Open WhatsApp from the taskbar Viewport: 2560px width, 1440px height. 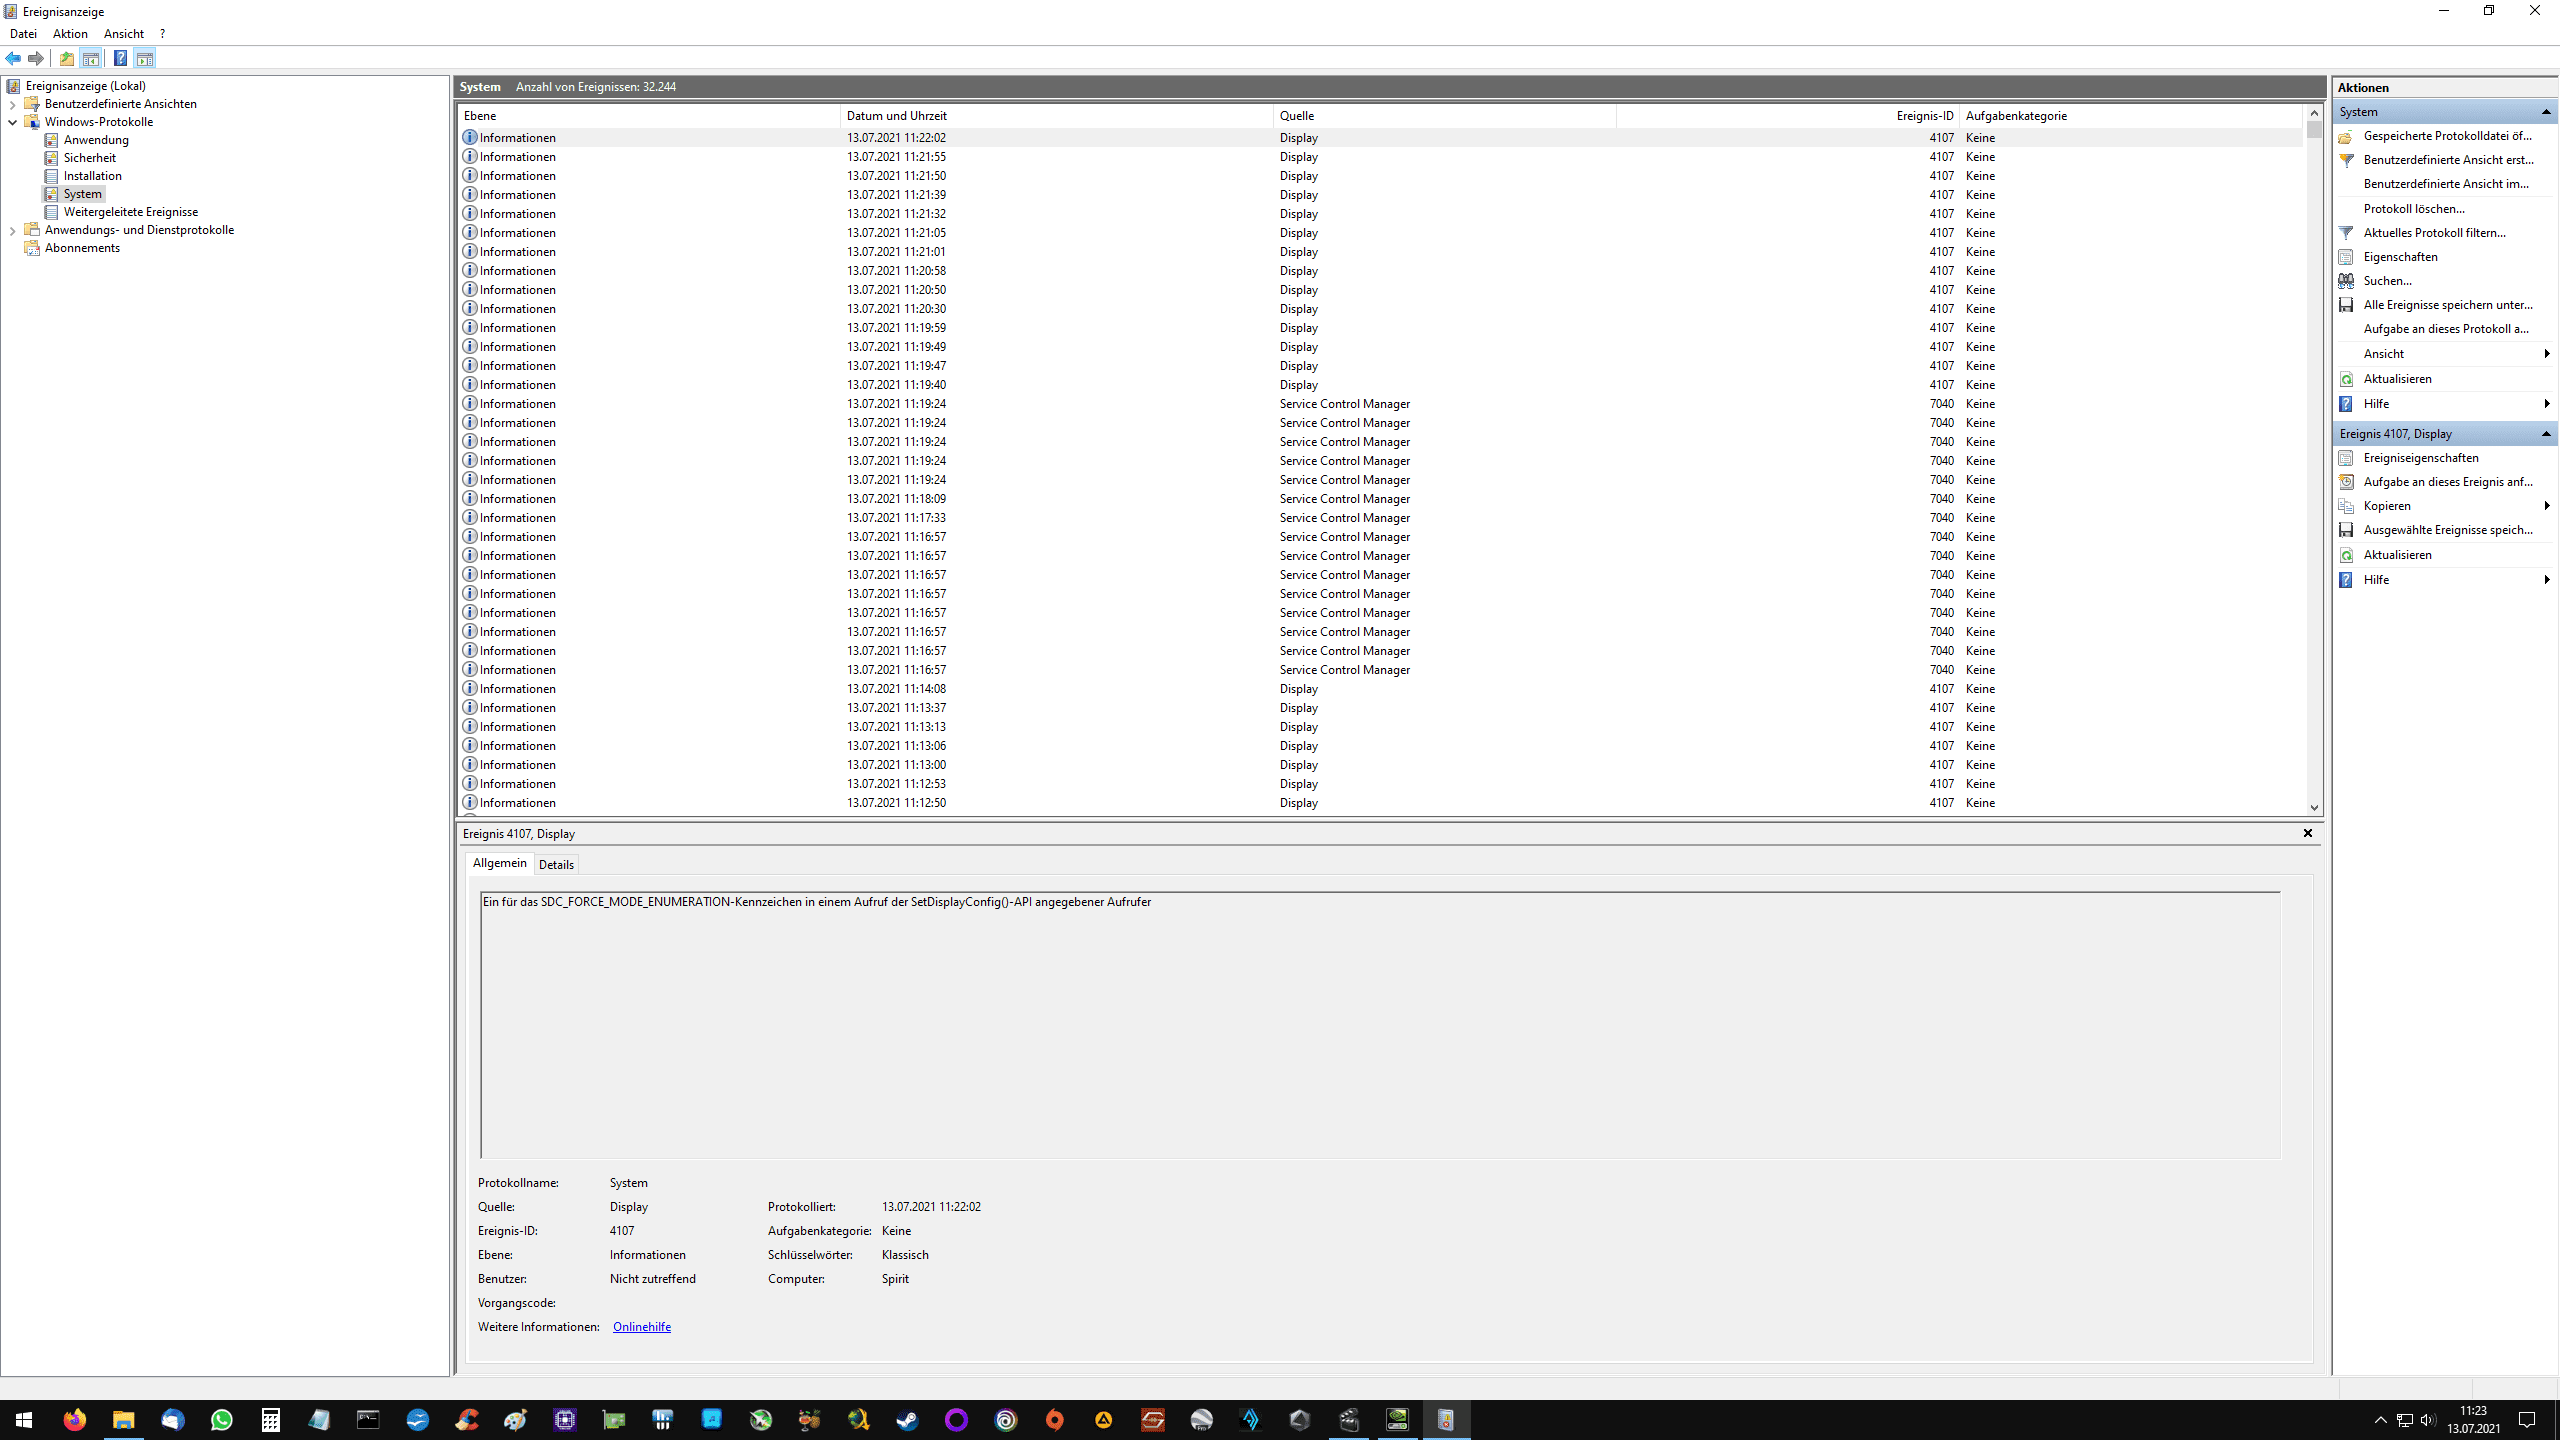pos(221,1420)
